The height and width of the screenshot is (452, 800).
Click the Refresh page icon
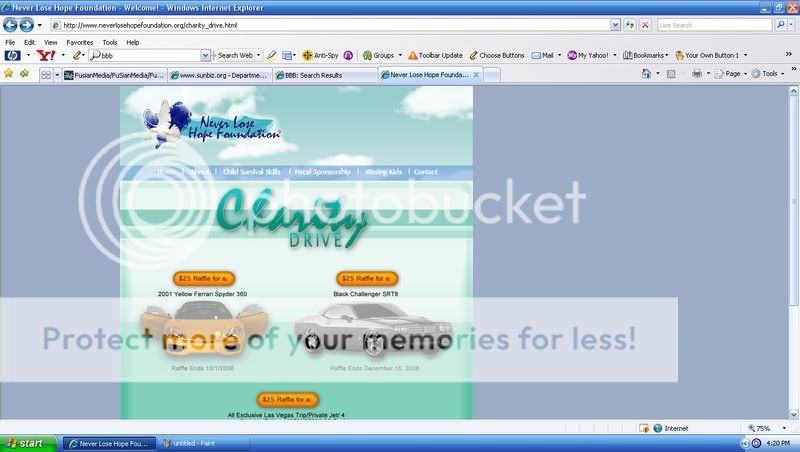point(630,24)
